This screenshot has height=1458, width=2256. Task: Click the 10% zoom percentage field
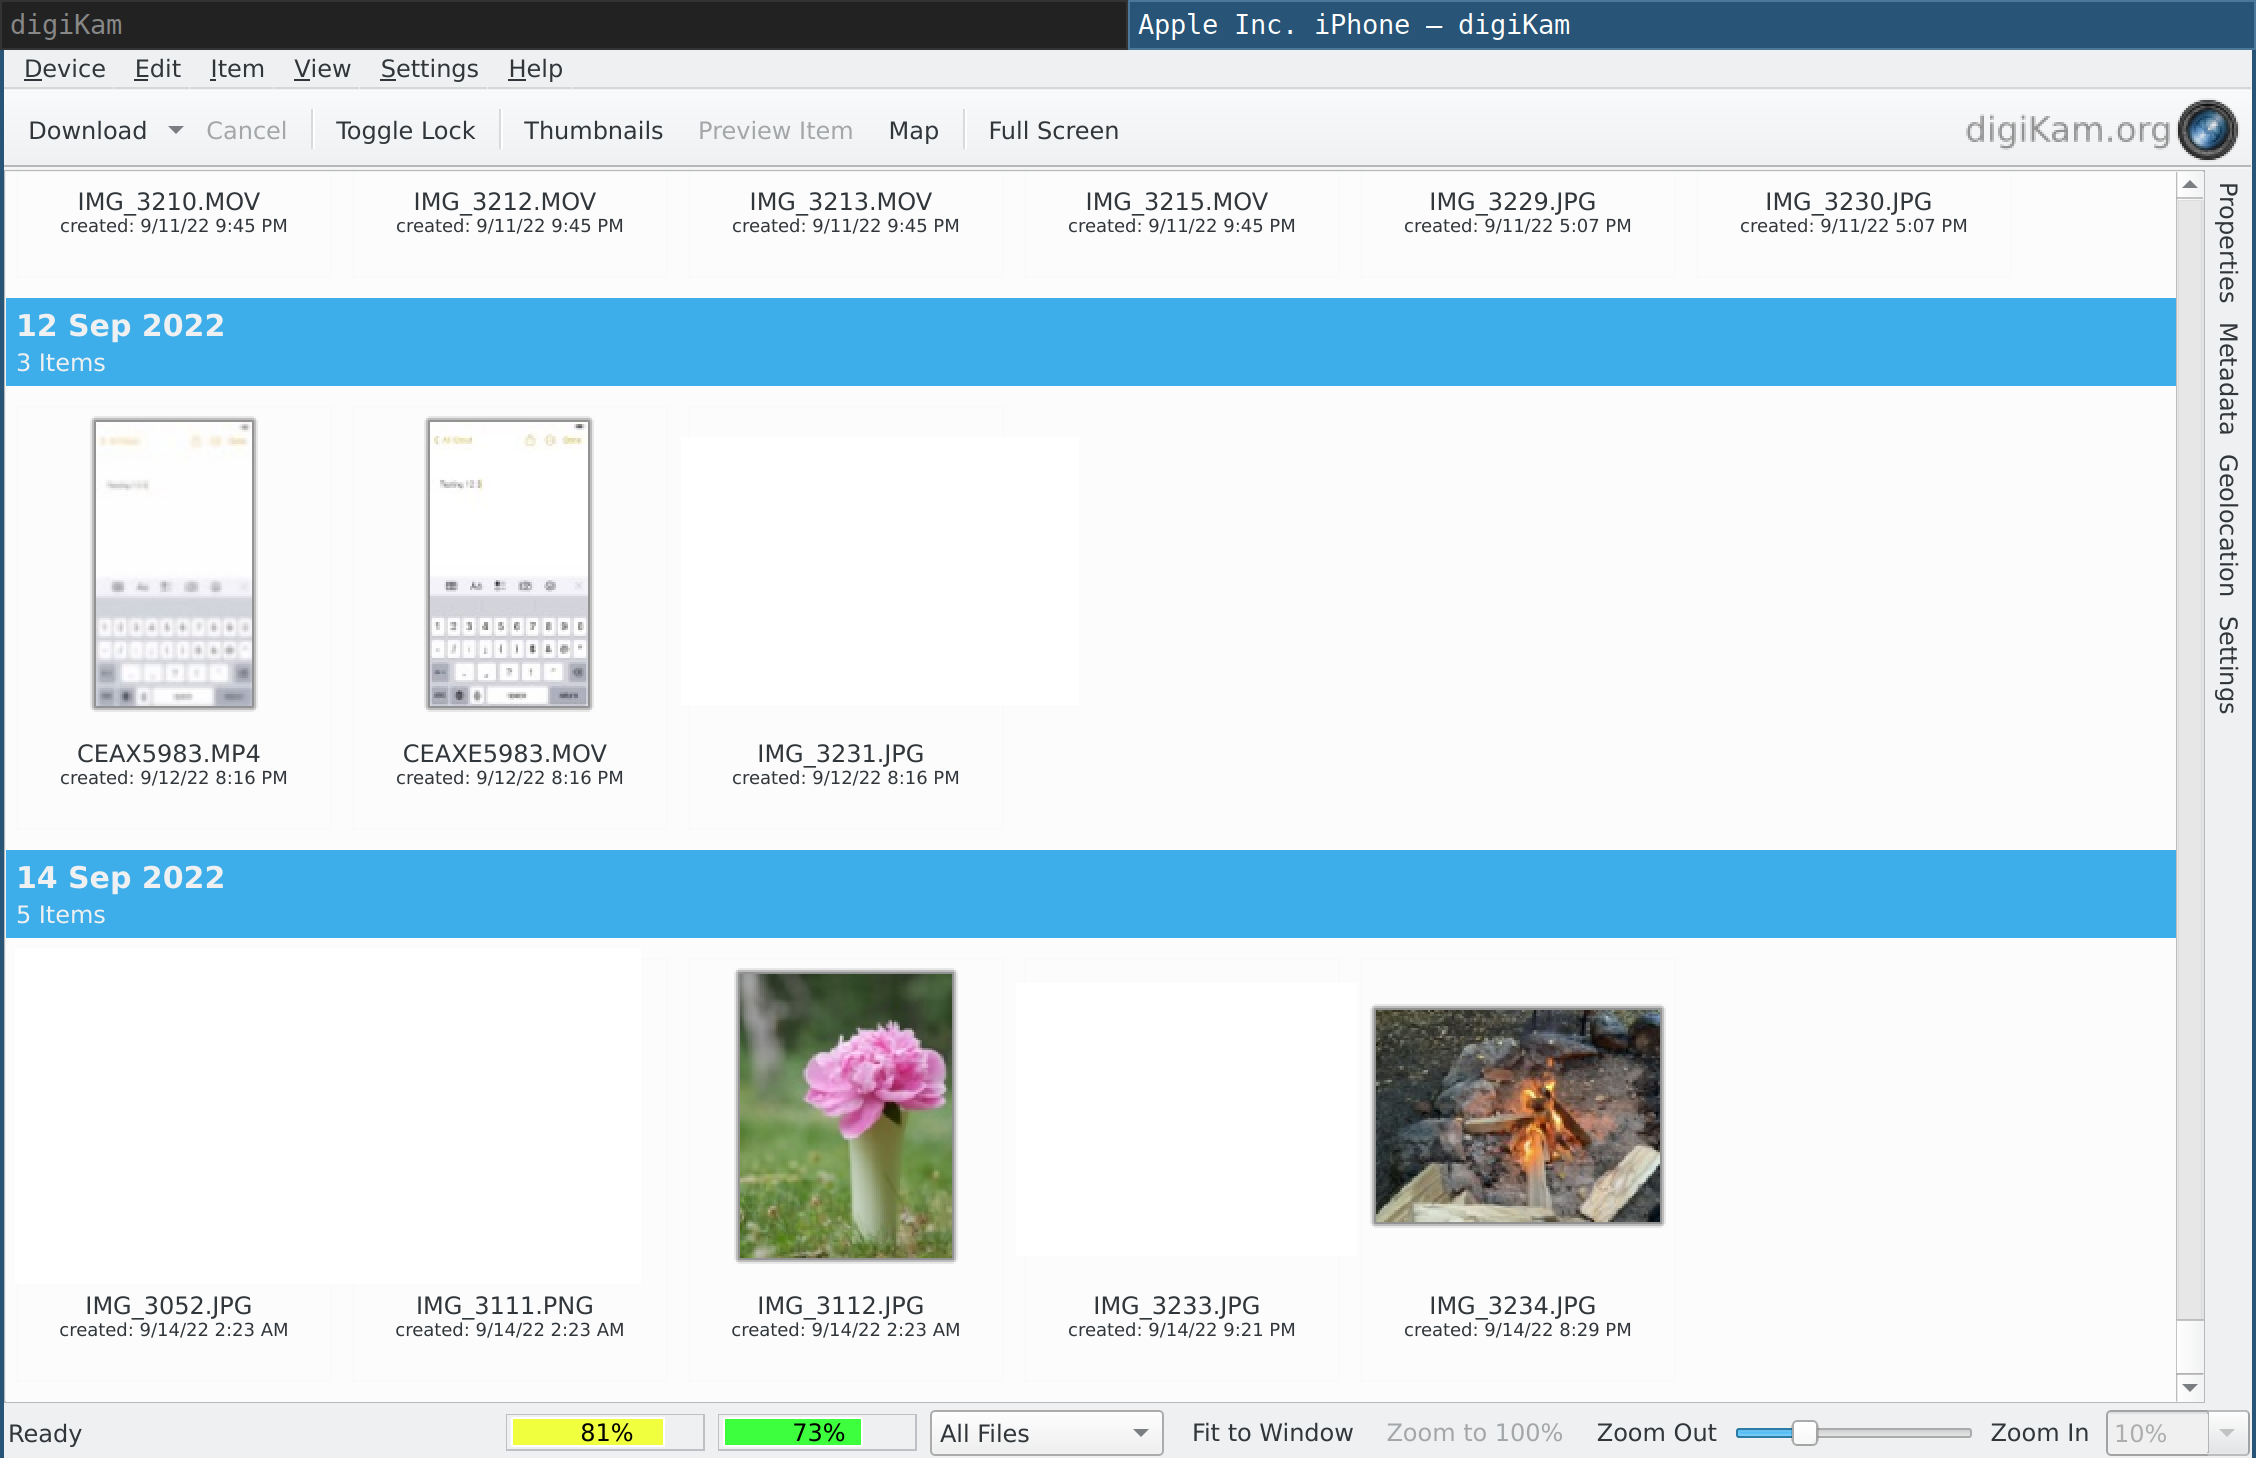(x=2157, y=1432)
